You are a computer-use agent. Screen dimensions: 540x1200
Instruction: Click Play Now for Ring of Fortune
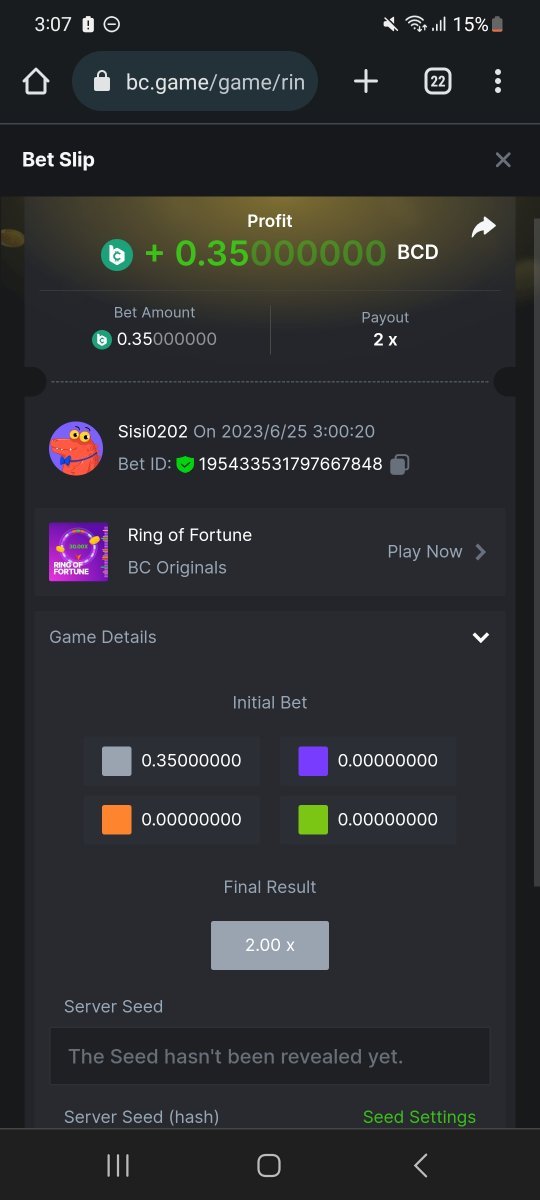425,552
